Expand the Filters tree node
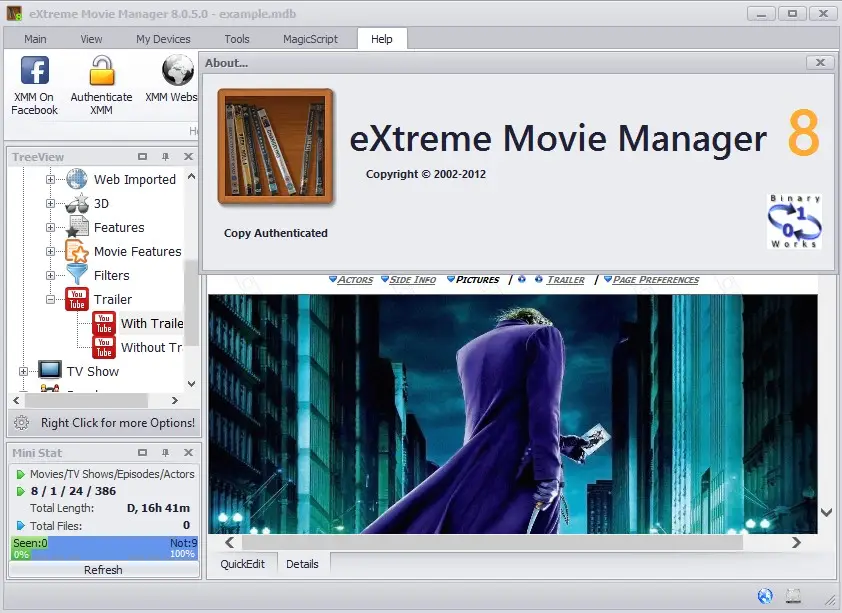 [50, 275]
